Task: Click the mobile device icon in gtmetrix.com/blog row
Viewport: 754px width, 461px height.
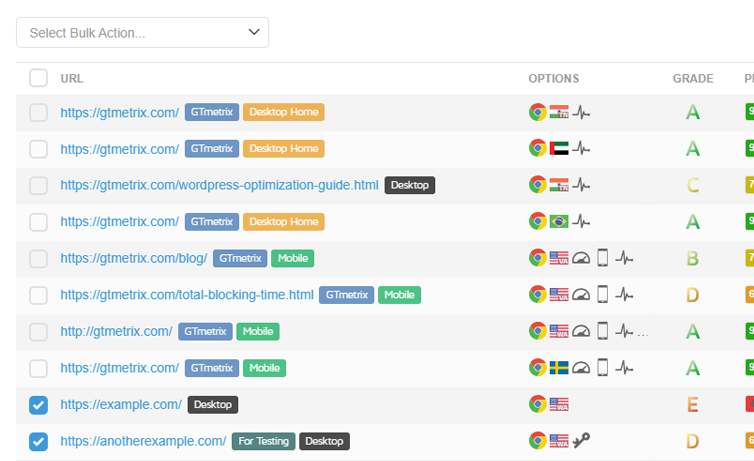Action: click(602, 258)
